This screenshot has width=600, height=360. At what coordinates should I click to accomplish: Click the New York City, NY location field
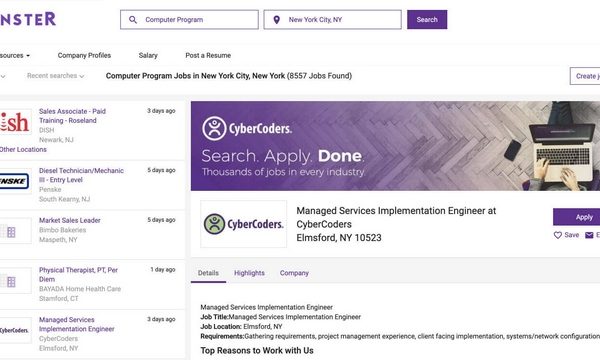tap(333, 20)
